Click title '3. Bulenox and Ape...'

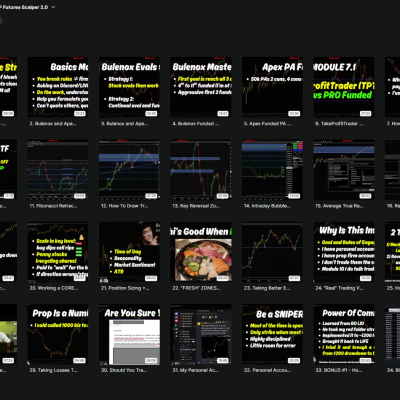click(x=124, y=124)
